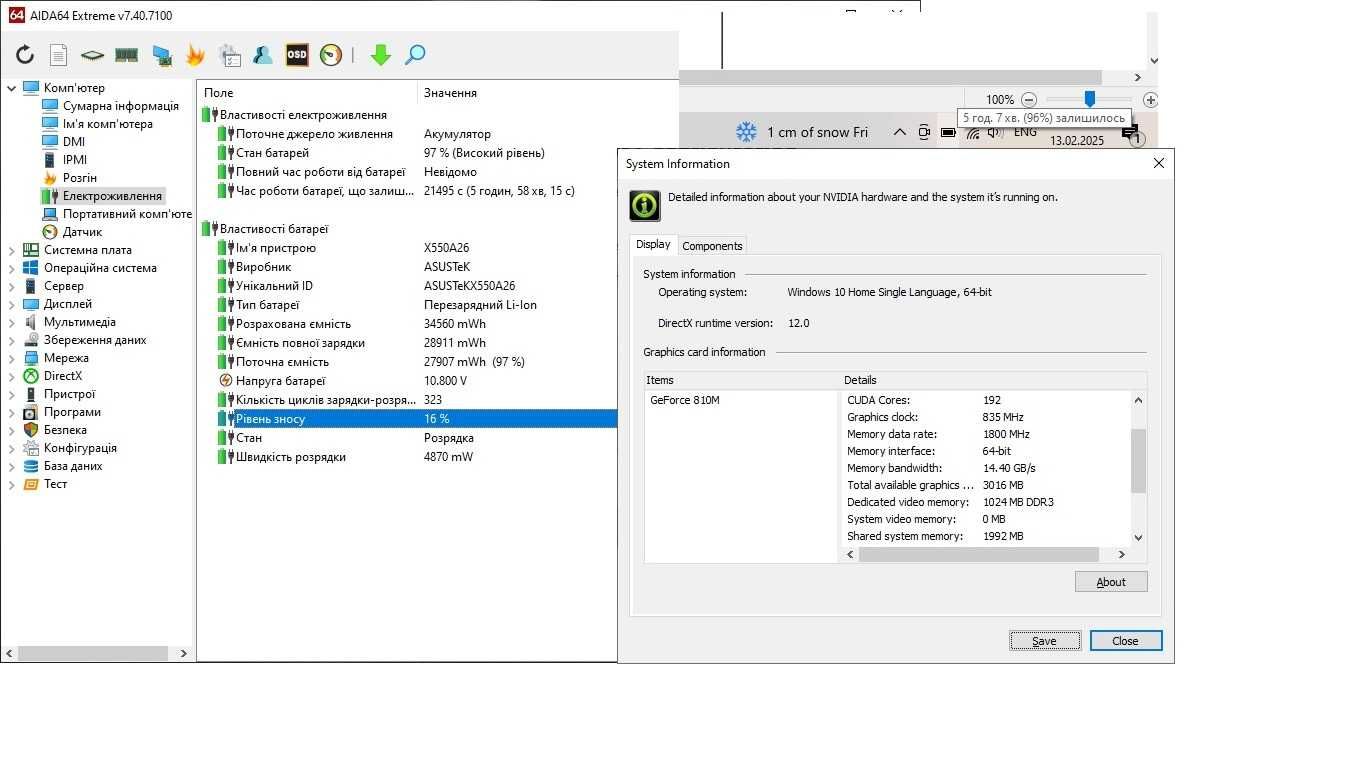Expand the Системна плата node
The width and height of the screenshot is (1366, 768).
click(x=12, y=250)
